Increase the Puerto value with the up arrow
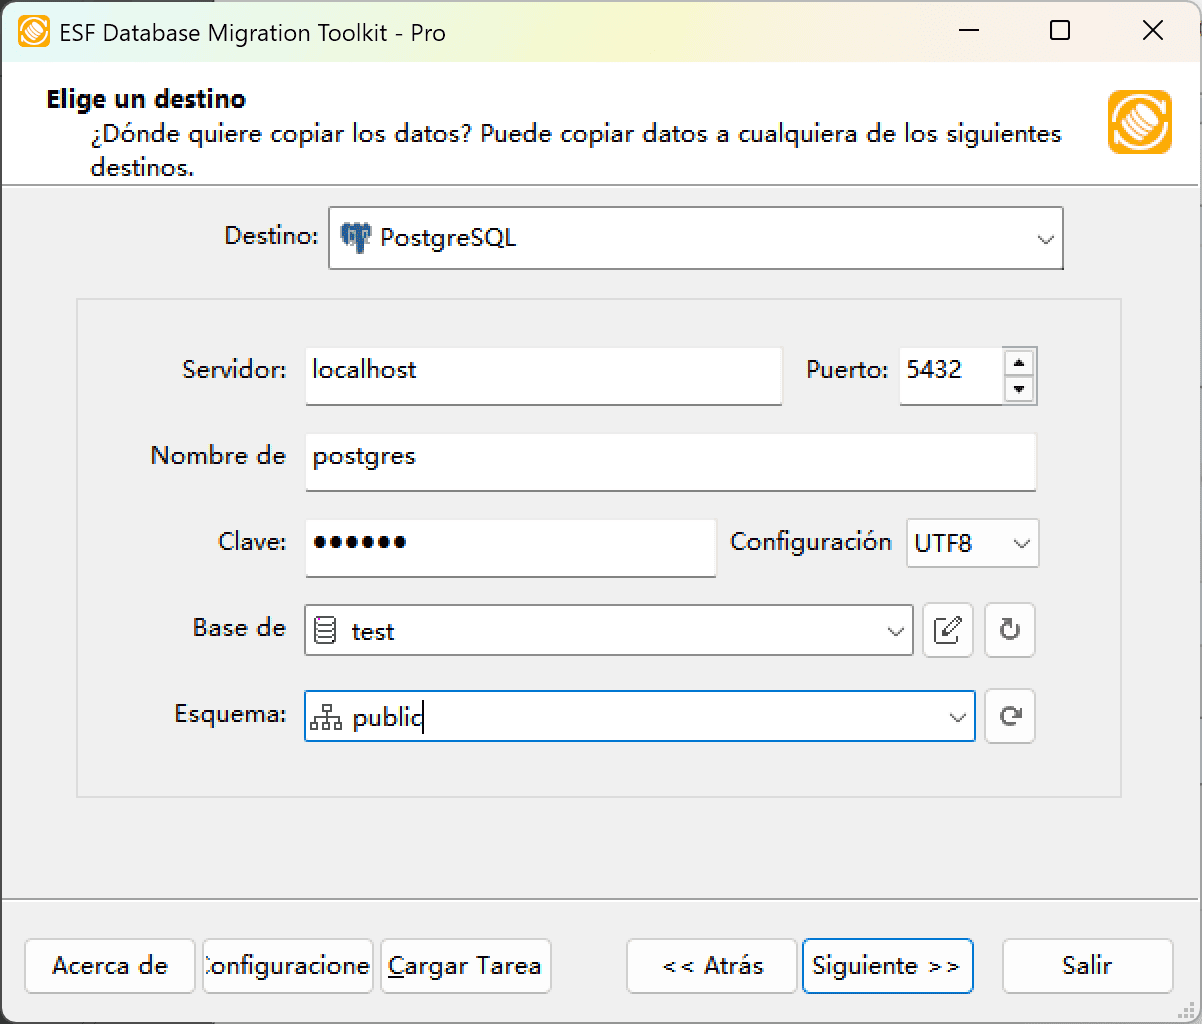 point(1020,364)
